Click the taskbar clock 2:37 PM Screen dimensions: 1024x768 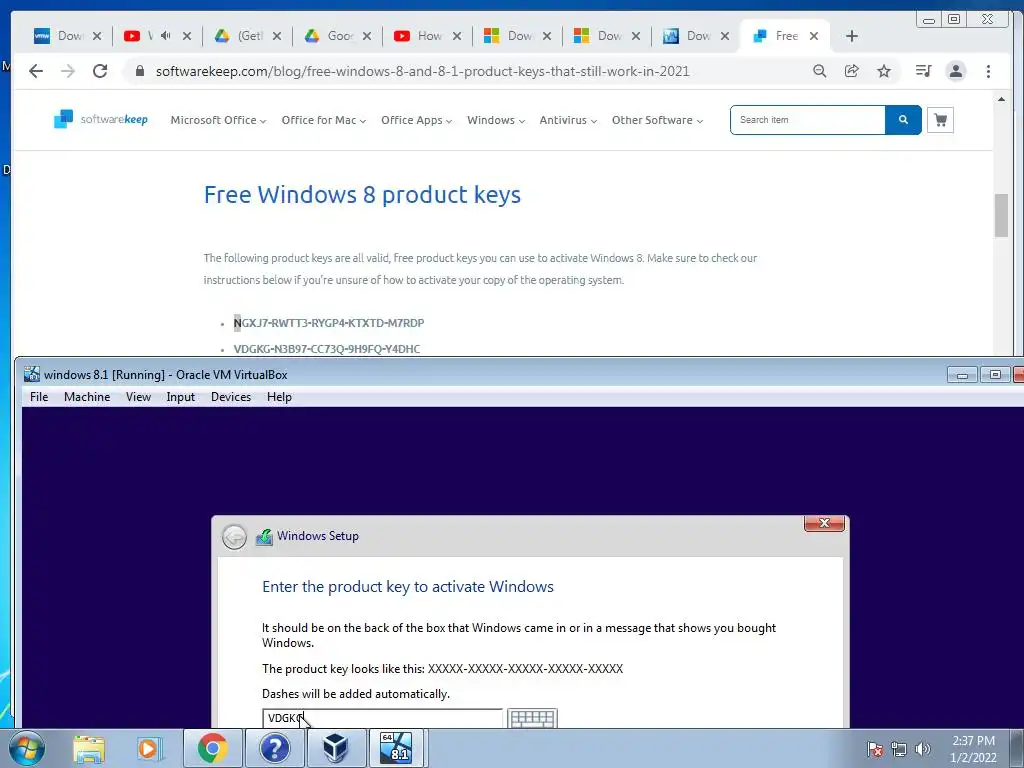[x=973, y=749]
